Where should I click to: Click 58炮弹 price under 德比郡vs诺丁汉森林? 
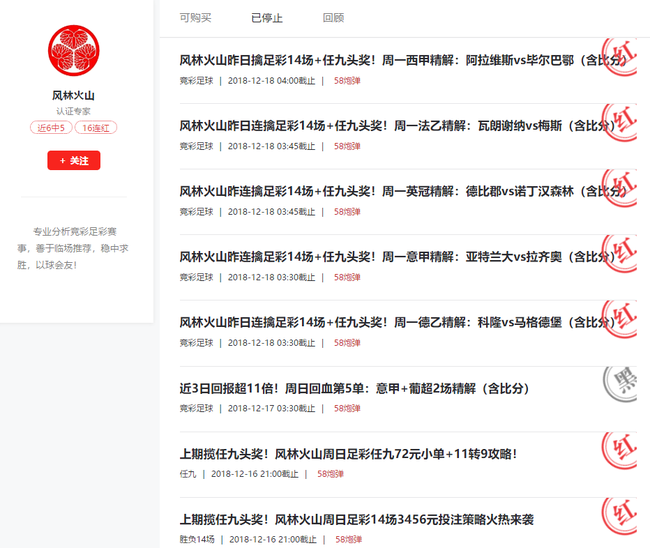(x=347, y=212)
